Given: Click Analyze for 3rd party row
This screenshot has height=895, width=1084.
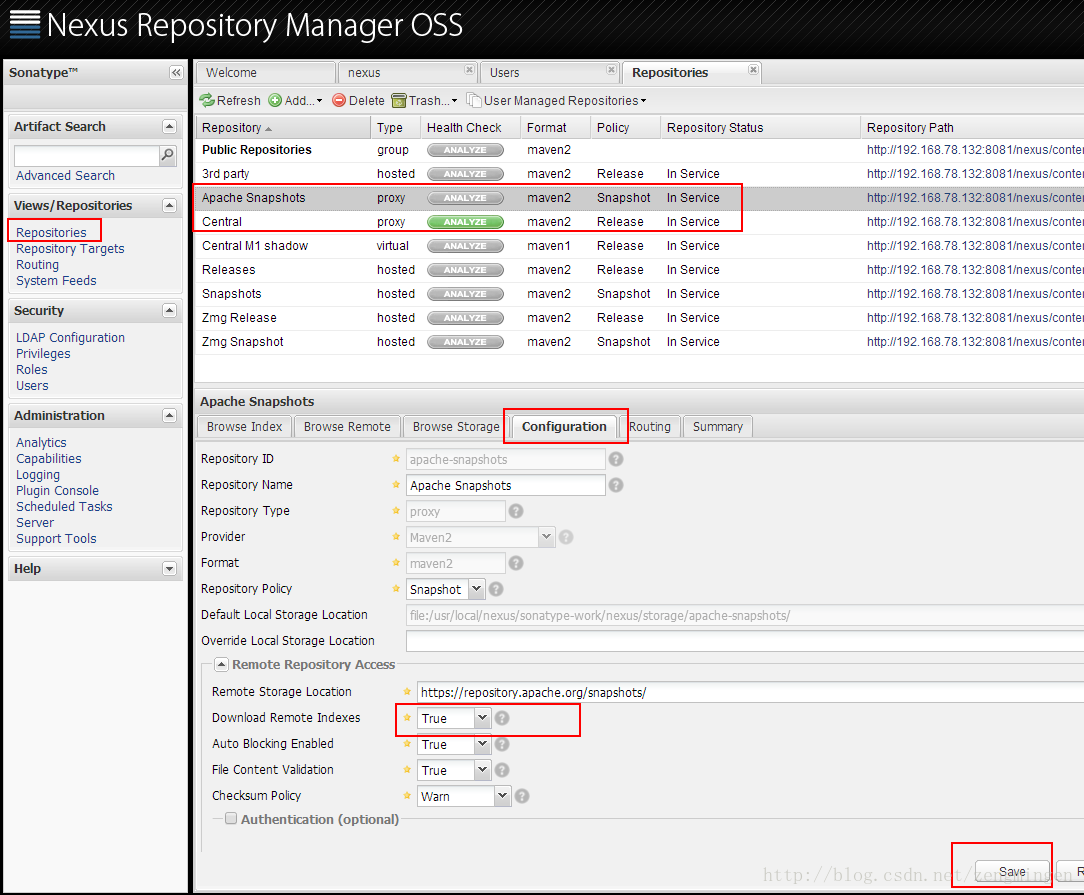Looking at the screenshot, I should 465,174.
